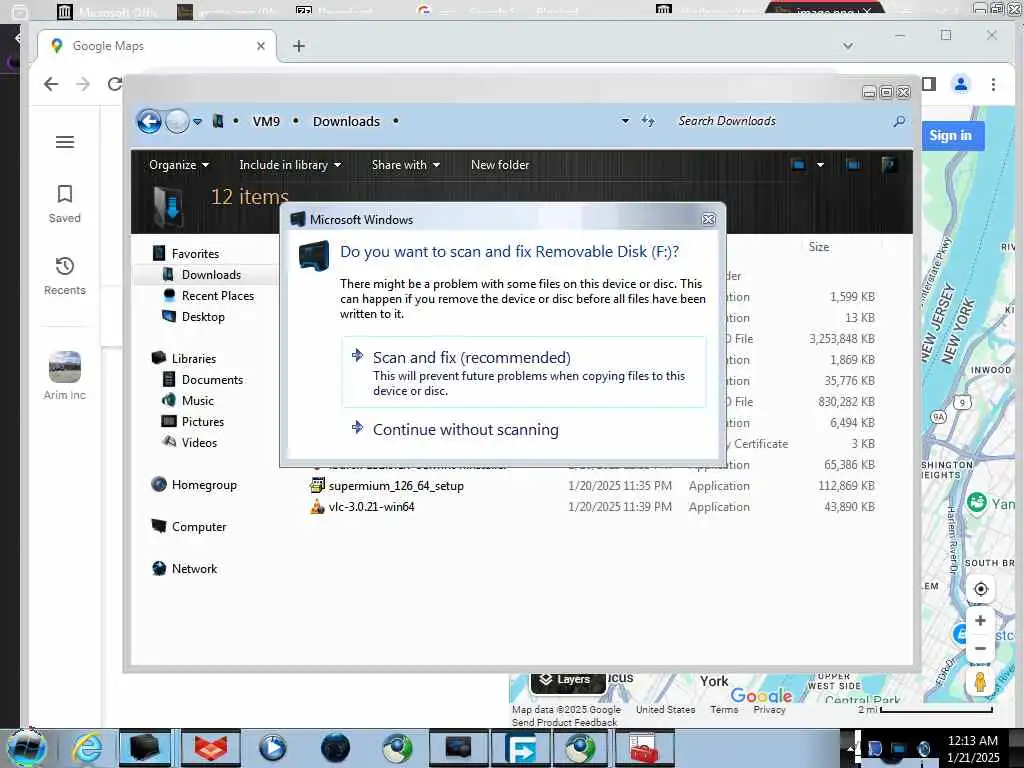Click the Arim Inc thumbnail

(65, 367)
